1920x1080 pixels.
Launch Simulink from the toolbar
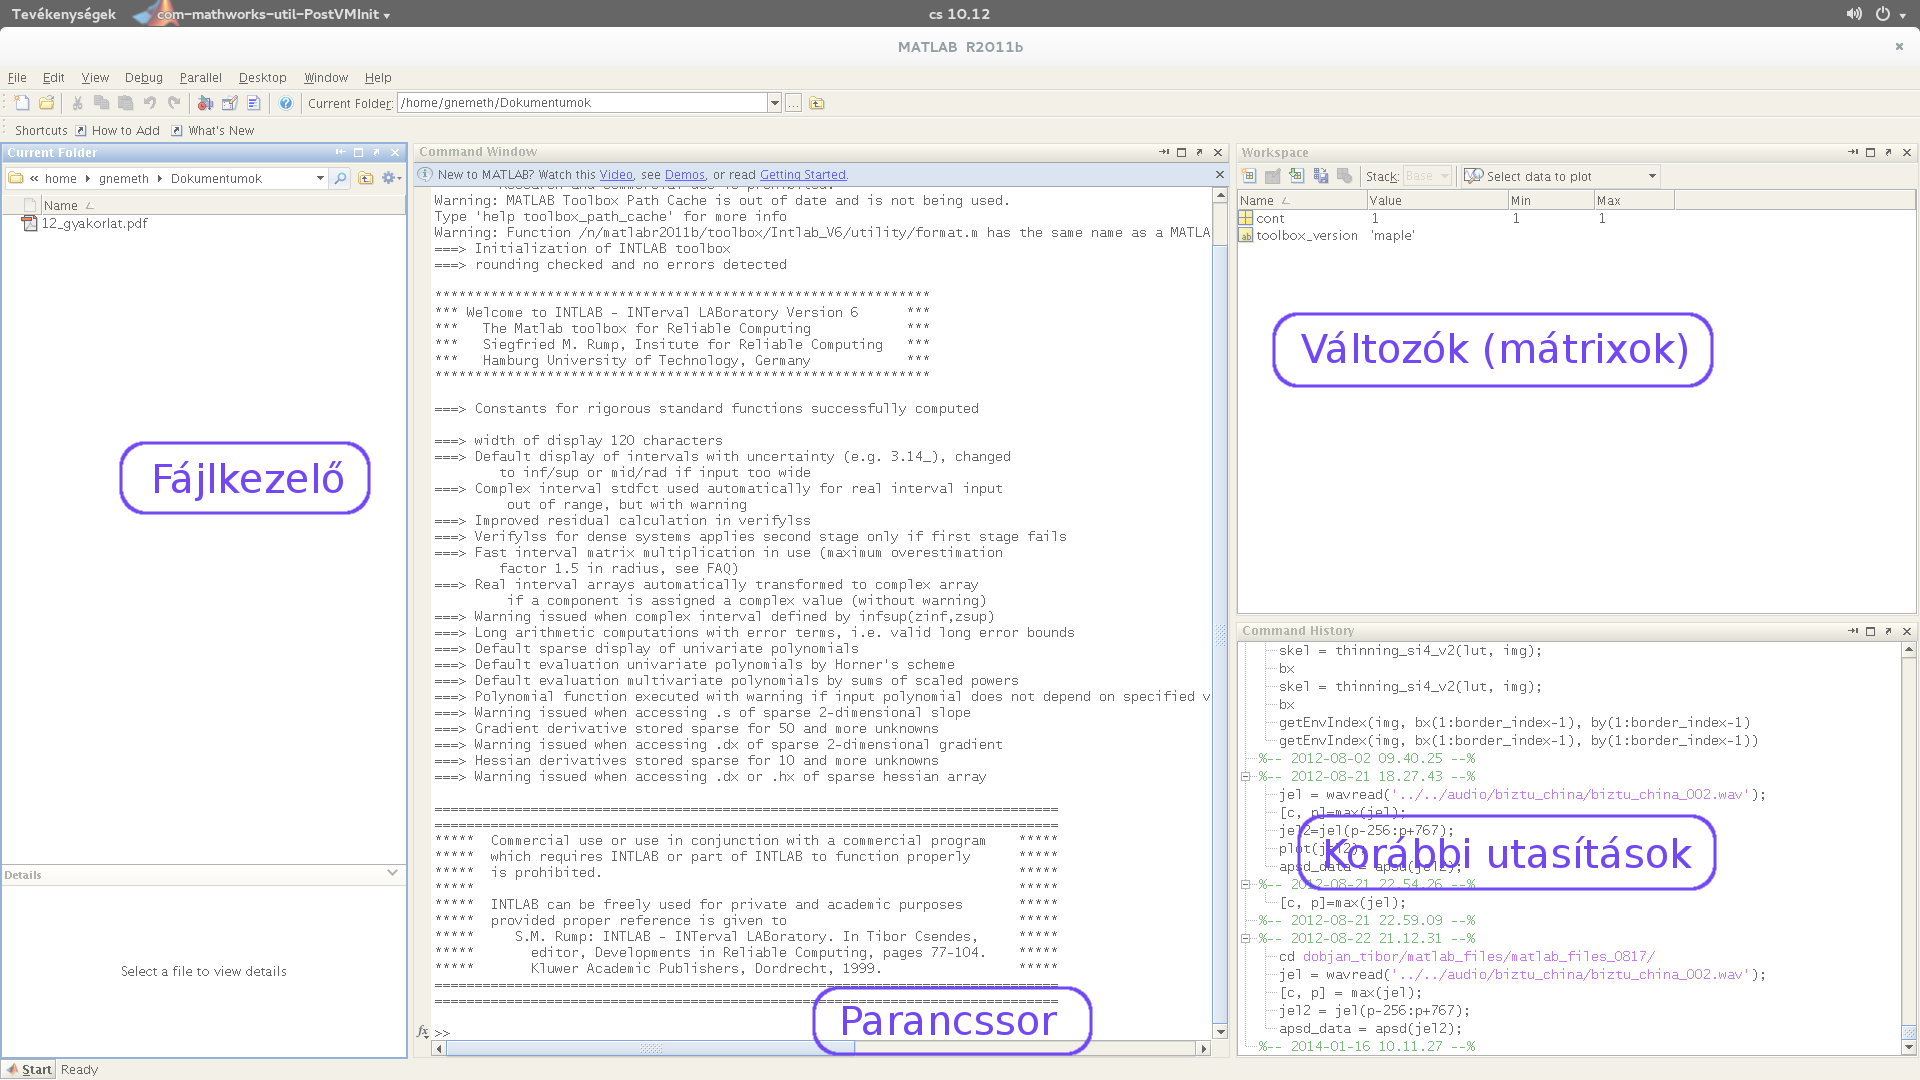[205, 103]
